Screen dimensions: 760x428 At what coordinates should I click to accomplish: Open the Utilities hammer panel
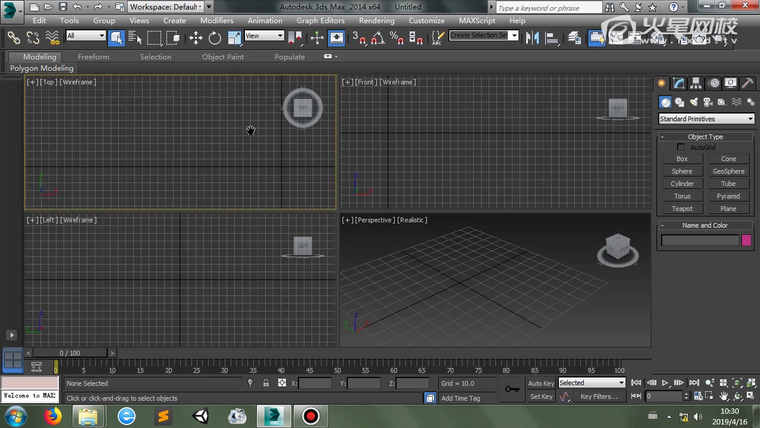pyautogui.click(x=747, y=83)
